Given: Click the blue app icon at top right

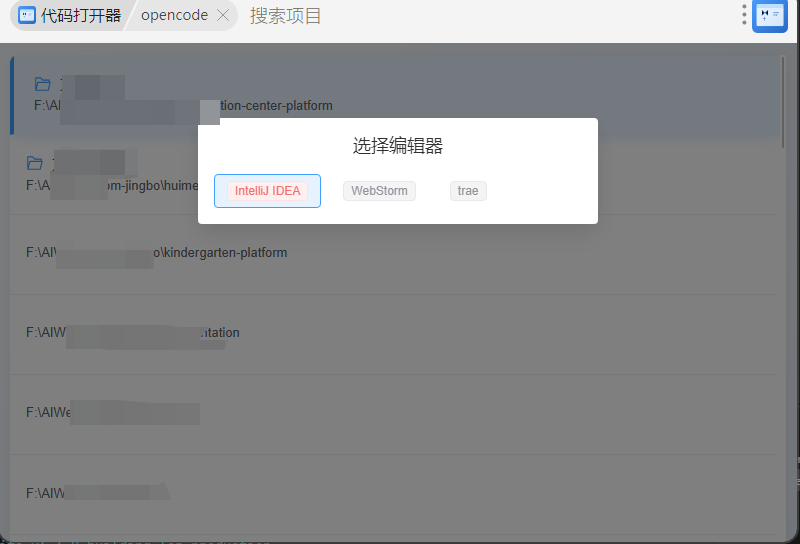Looking at the screenshot, I should tap(769, 16).
